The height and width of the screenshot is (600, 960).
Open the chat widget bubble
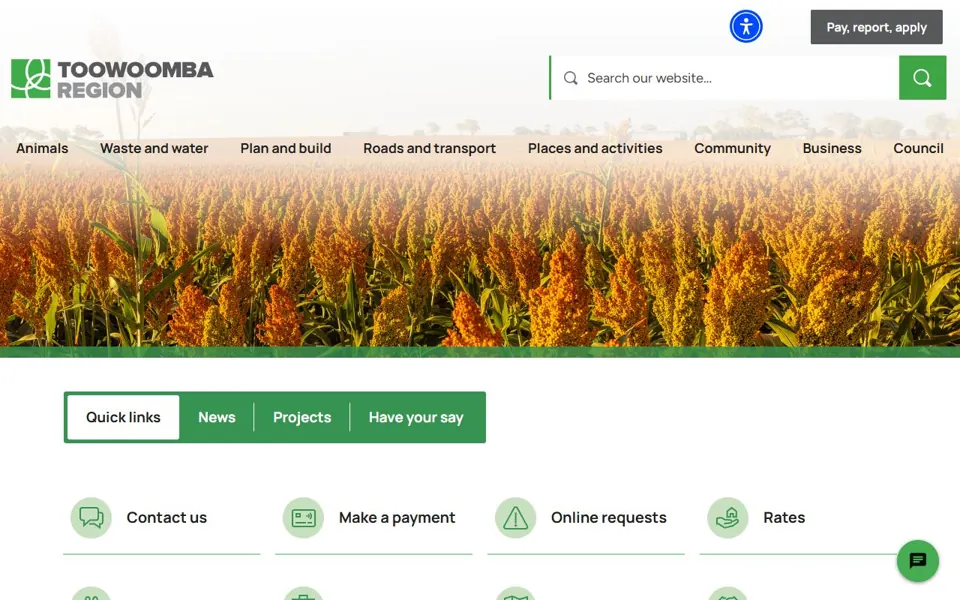coord(917,560)
